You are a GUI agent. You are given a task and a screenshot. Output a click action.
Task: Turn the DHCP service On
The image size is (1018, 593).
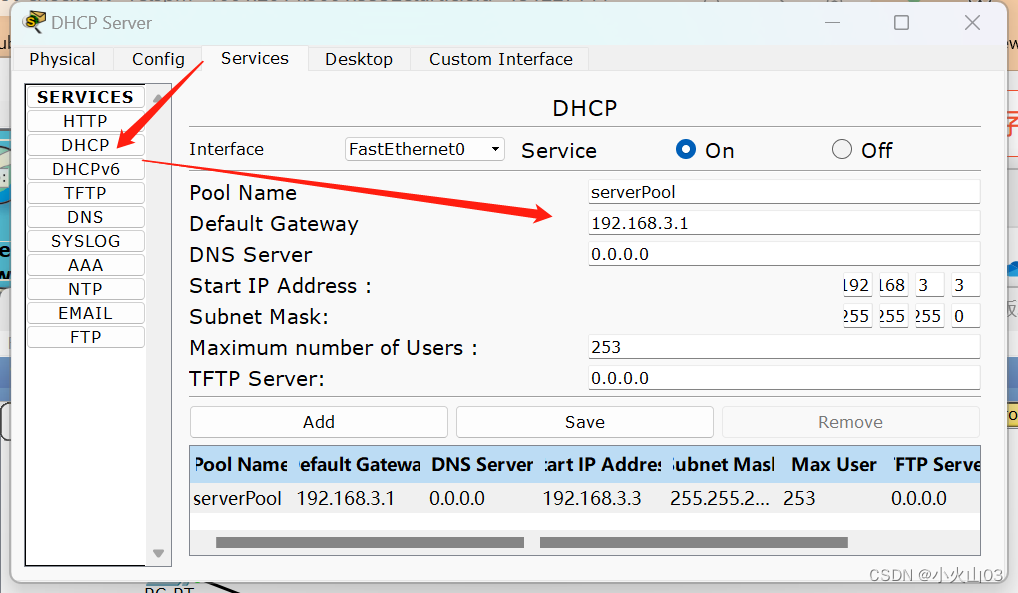(686, 149)
